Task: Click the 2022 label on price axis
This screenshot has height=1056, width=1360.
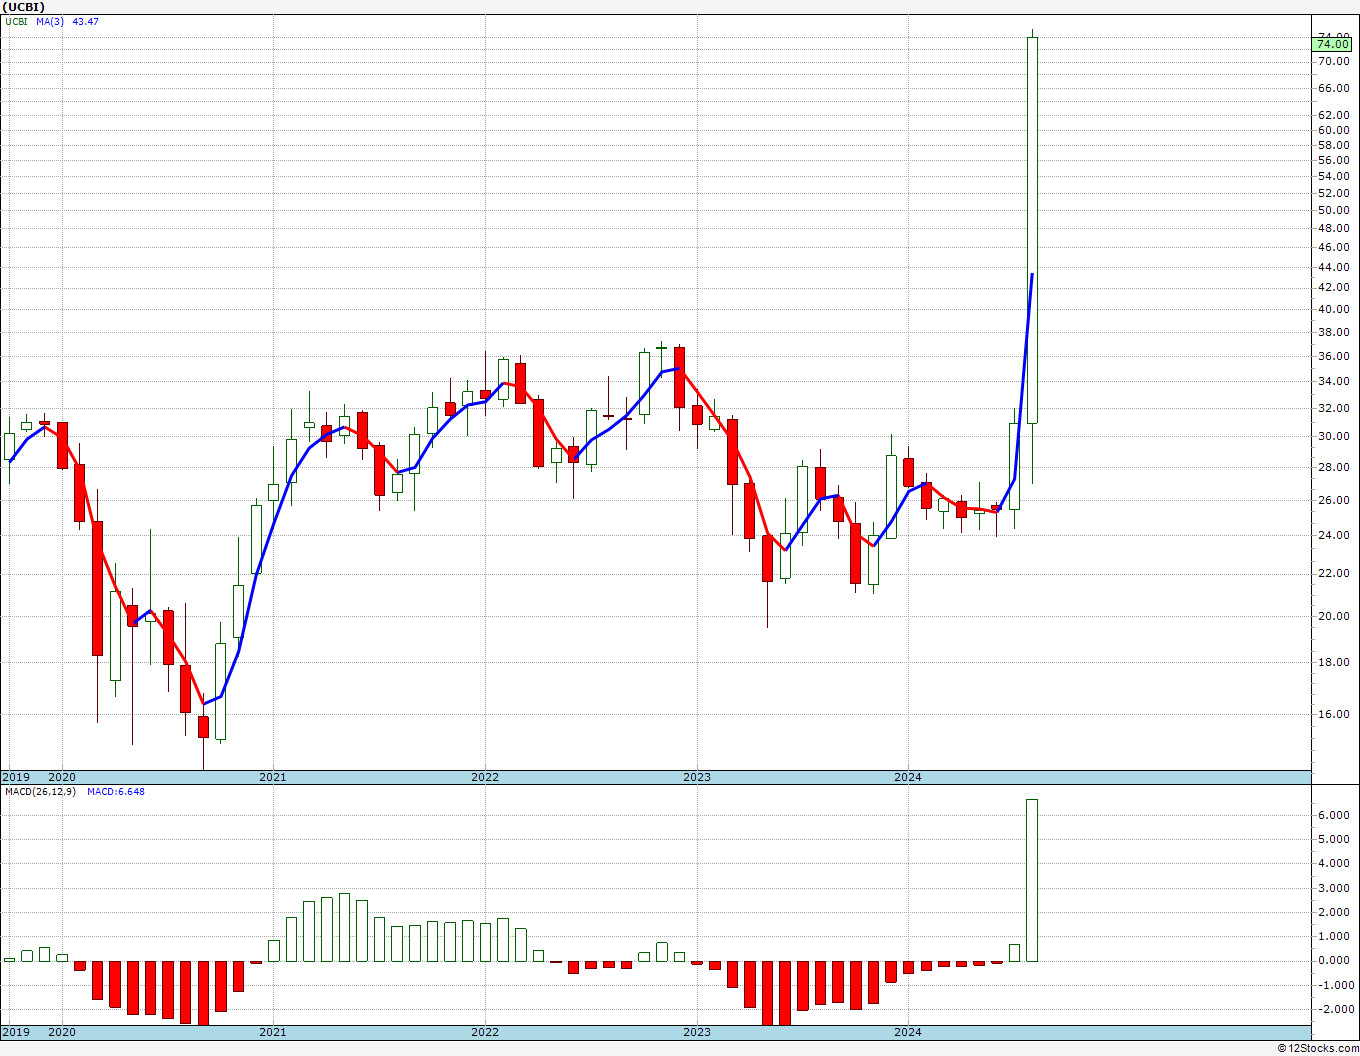Action: tap(484, 777)
